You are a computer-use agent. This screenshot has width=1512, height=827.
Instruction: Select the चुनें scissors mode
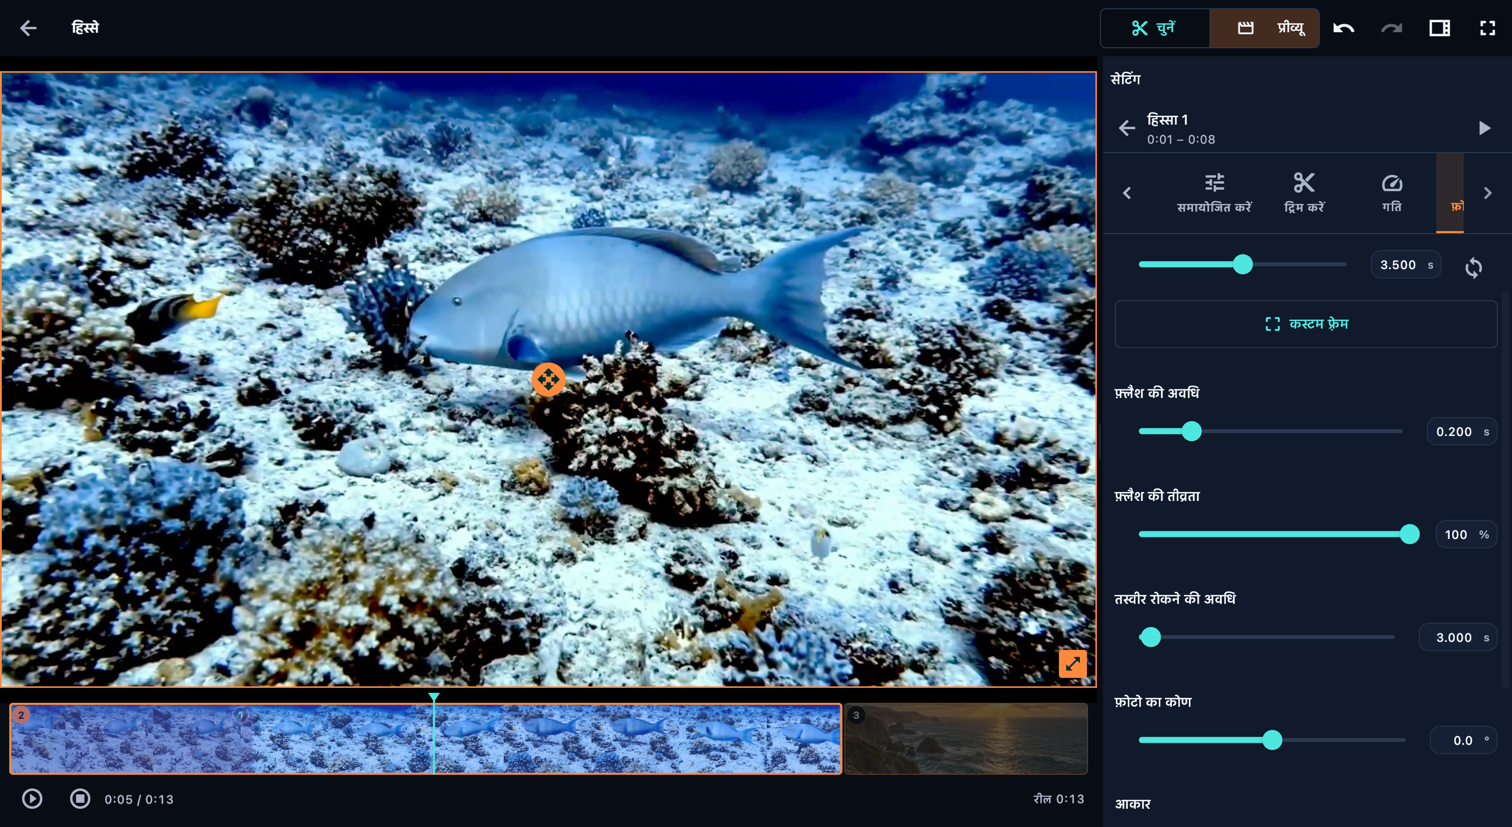[x=1154, y=28]
